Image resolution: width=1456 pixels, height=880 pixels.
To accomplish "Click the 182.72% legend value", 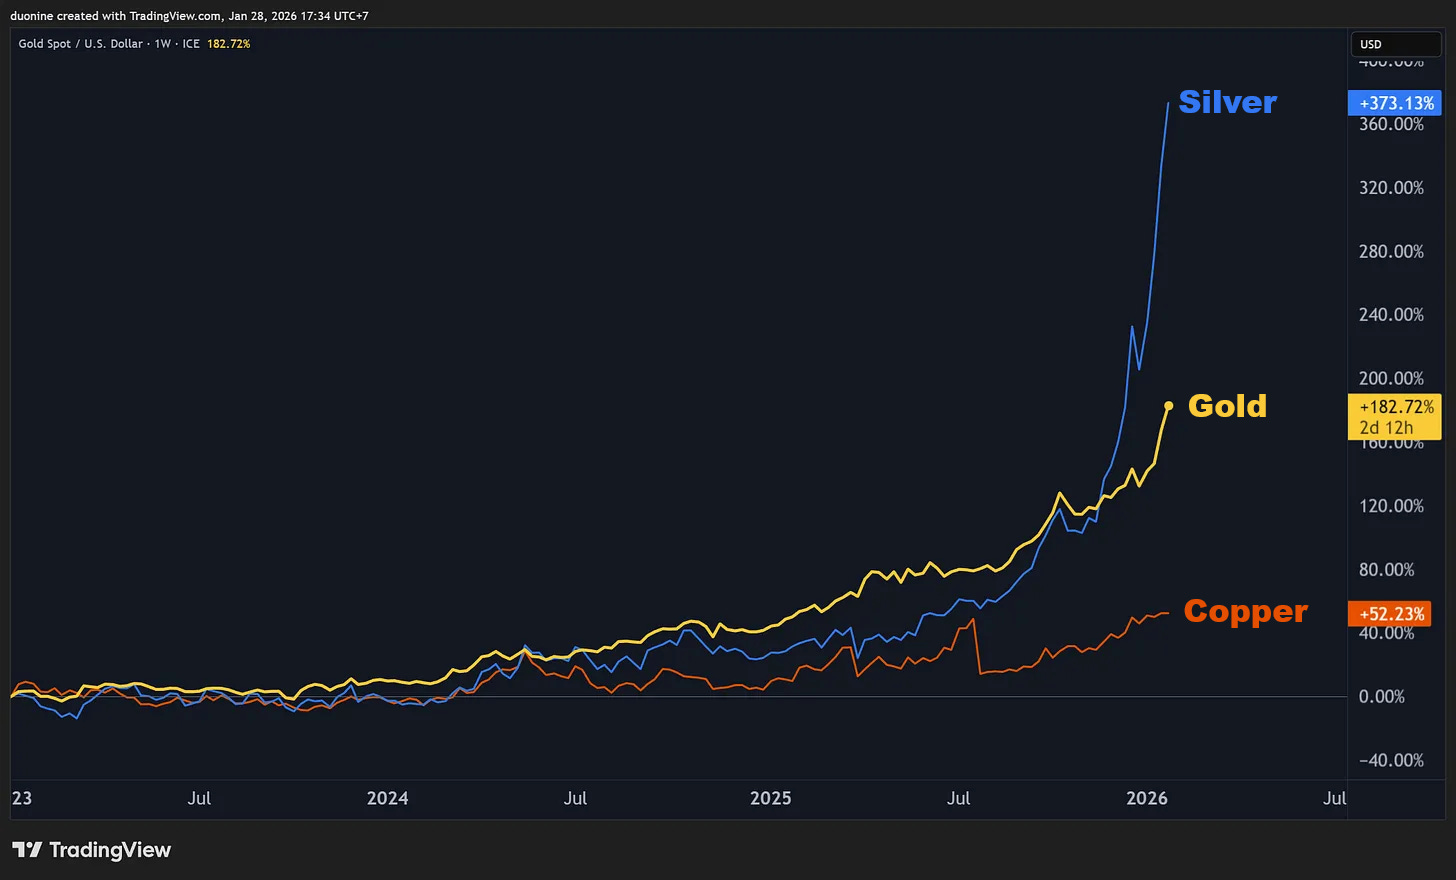I will (228, 44).
